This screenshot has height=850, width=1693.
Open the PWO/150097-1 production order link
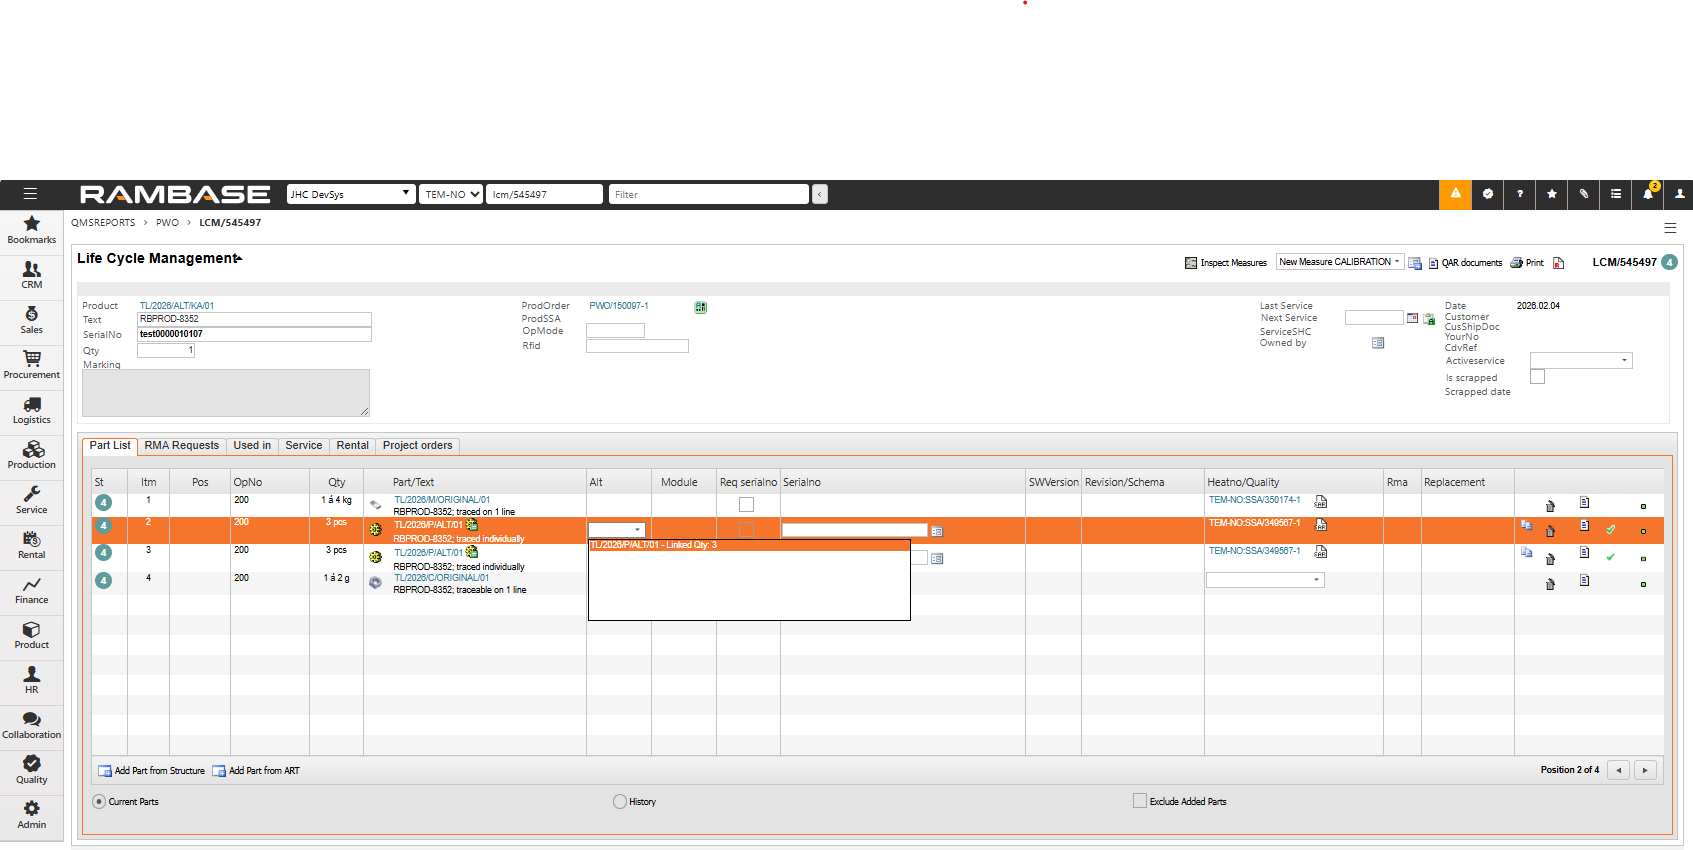[618, 306]
